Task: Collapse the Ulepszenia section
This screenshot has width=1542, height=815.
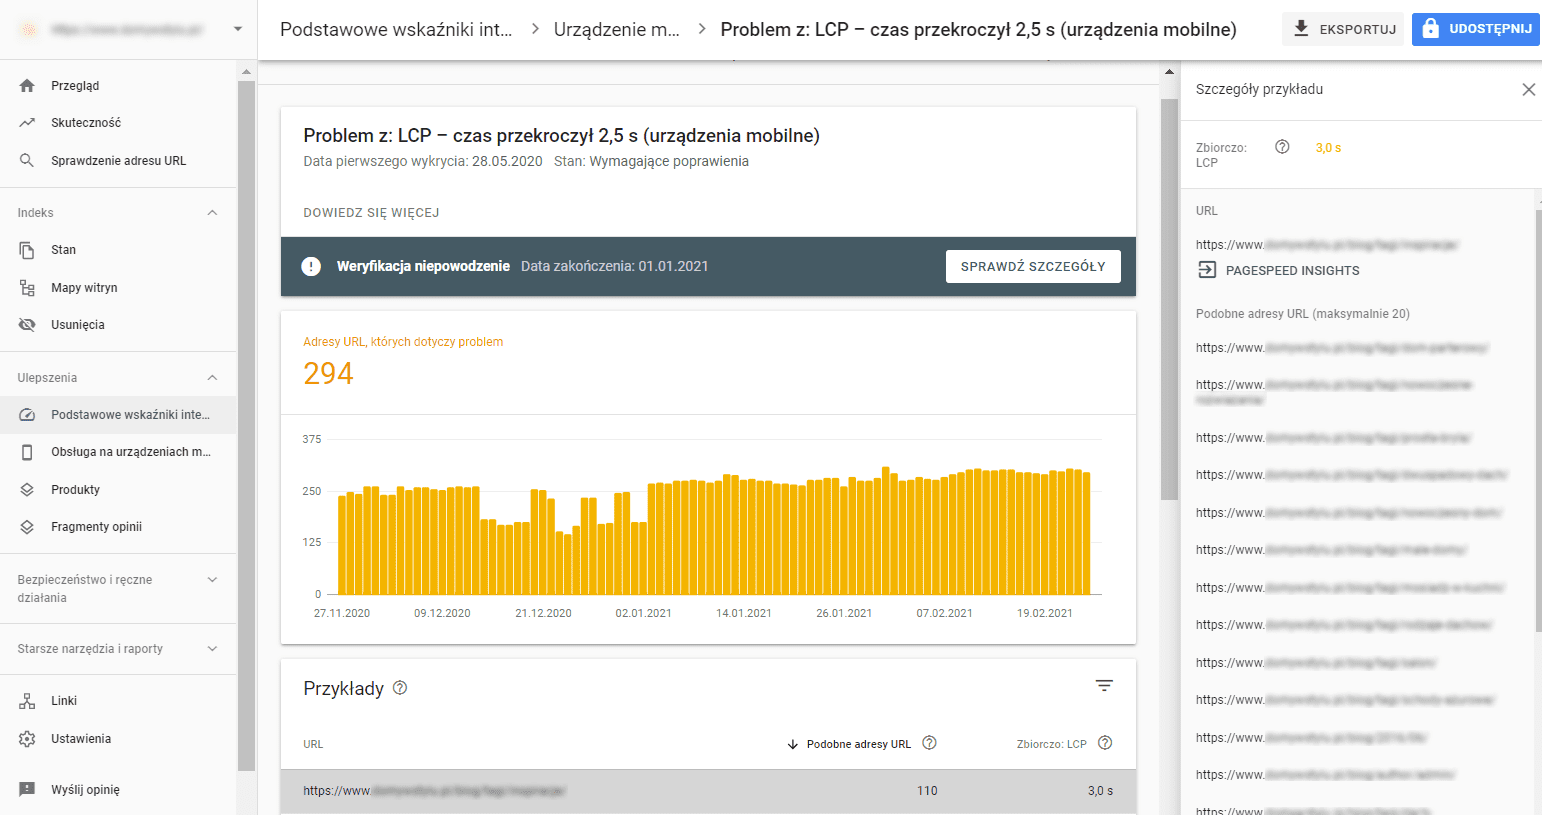Action: click(212, 378)
